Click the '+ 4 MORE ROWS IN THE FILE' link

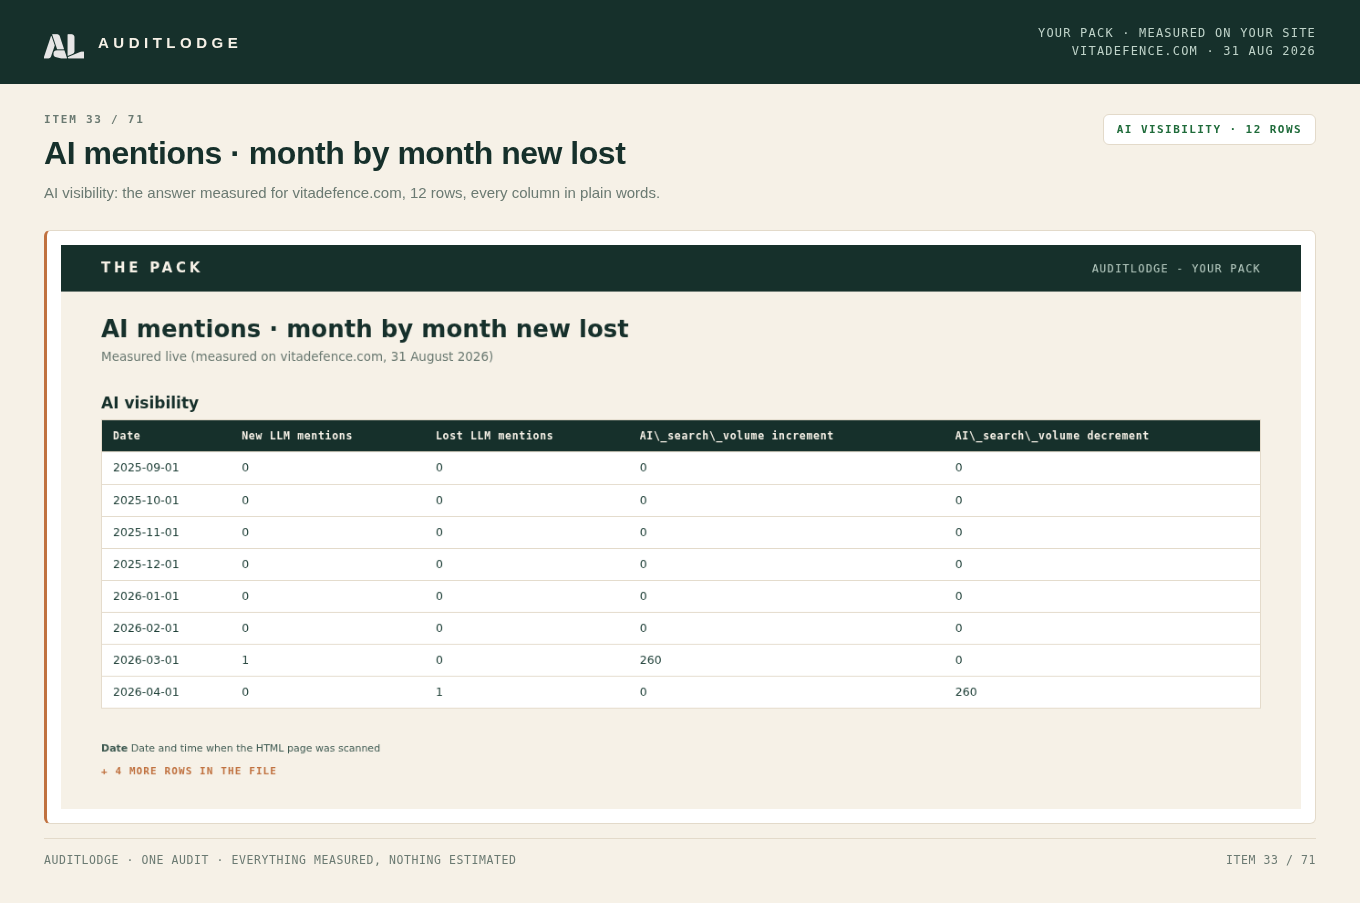coord(189,771)
